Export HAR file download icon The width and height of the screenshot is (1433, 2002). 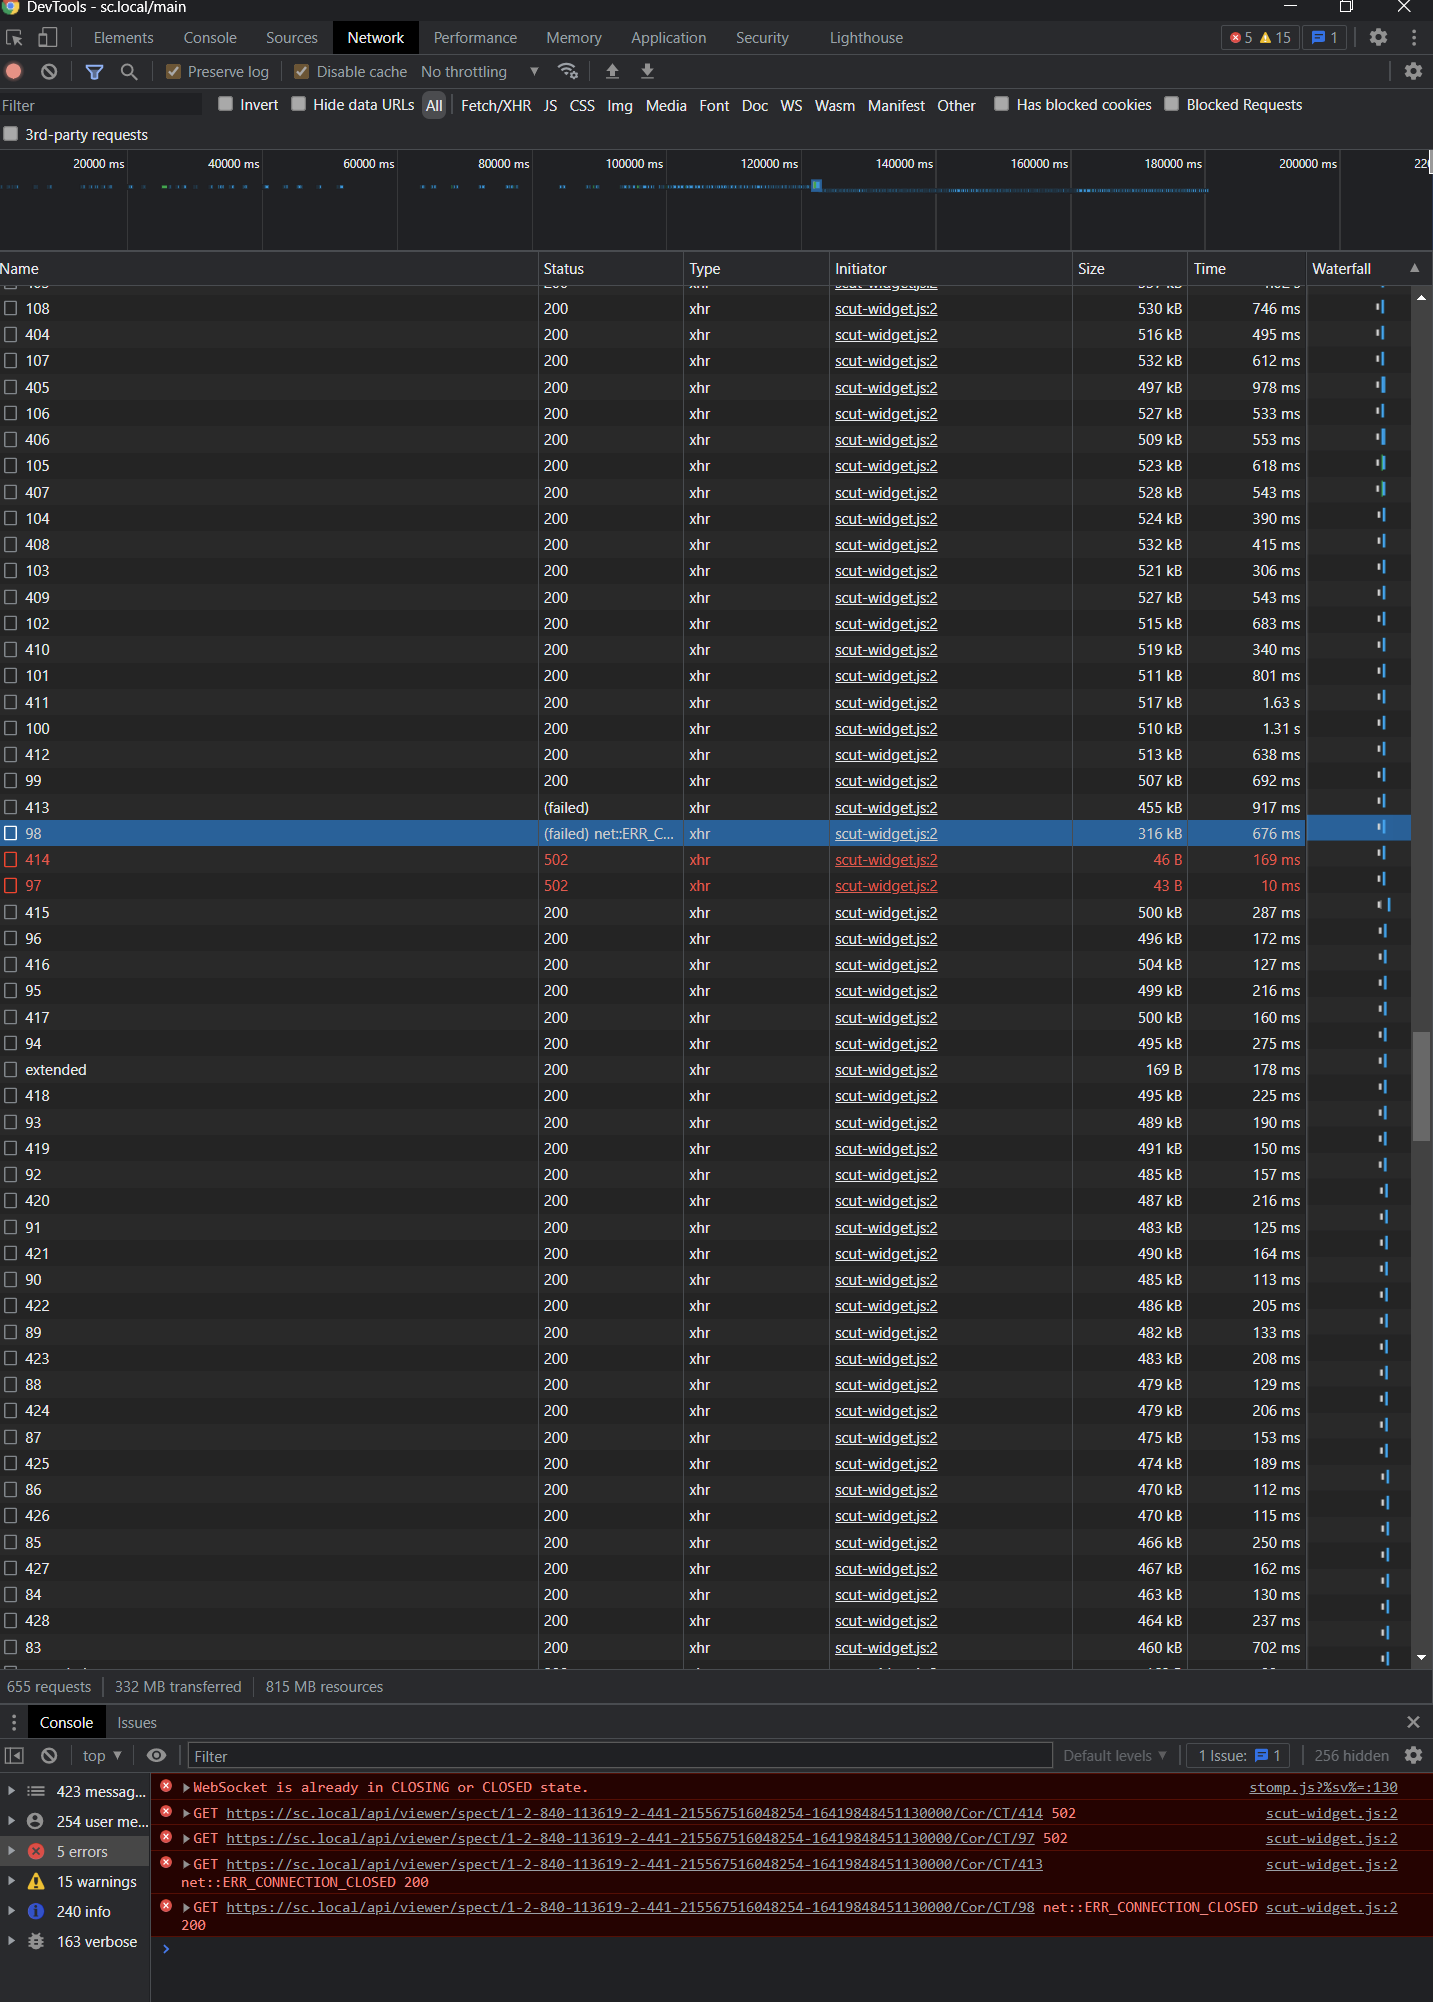click(647, 71)
